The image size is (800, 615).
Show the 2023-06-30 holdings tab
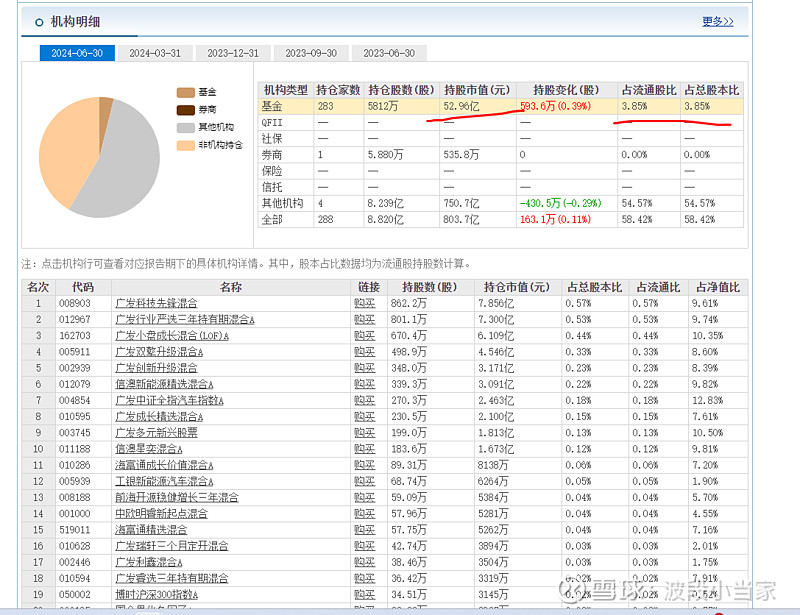[x=389, y=53]
